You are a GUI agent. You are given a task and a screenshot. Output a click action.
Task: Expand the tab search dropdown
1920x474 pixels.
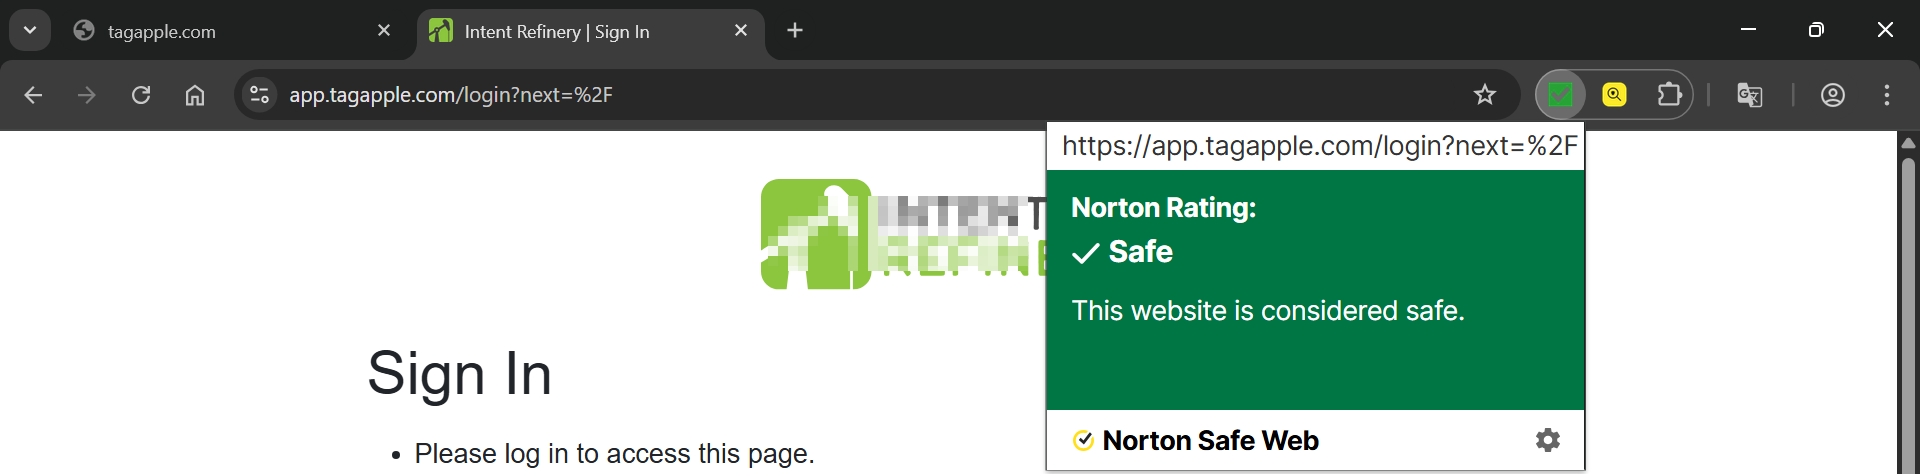click(30, 30)
